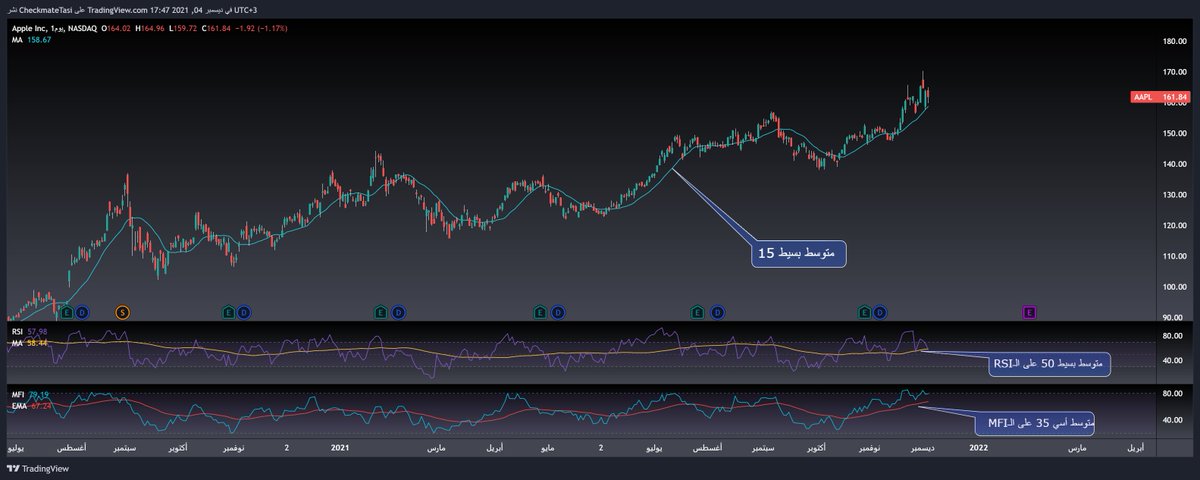Click the dividend D marker at May 2021
The height and width of the screenshot is (480, 1200).
557,313
